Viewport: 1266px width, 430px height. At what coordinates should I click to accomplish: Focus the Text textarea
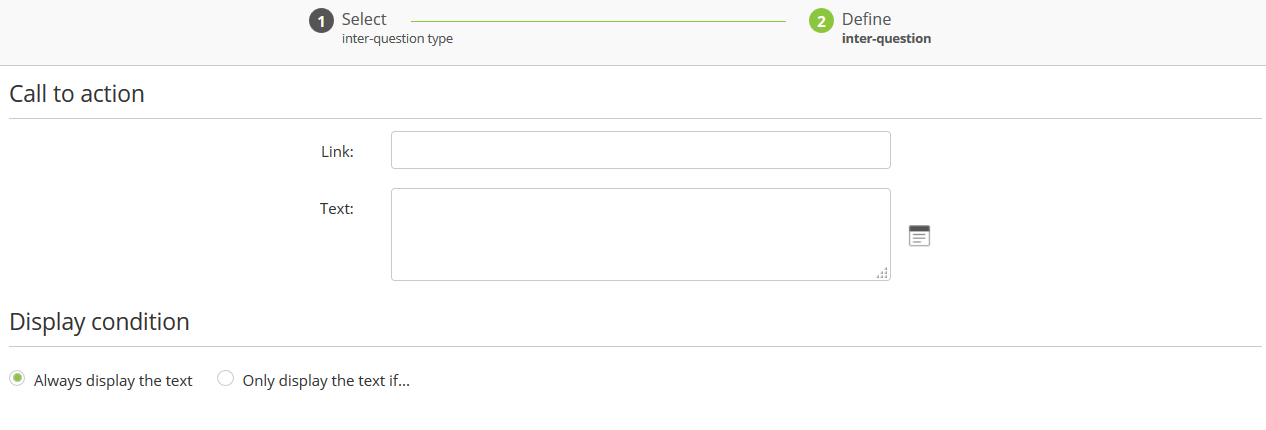coord(640,234)
